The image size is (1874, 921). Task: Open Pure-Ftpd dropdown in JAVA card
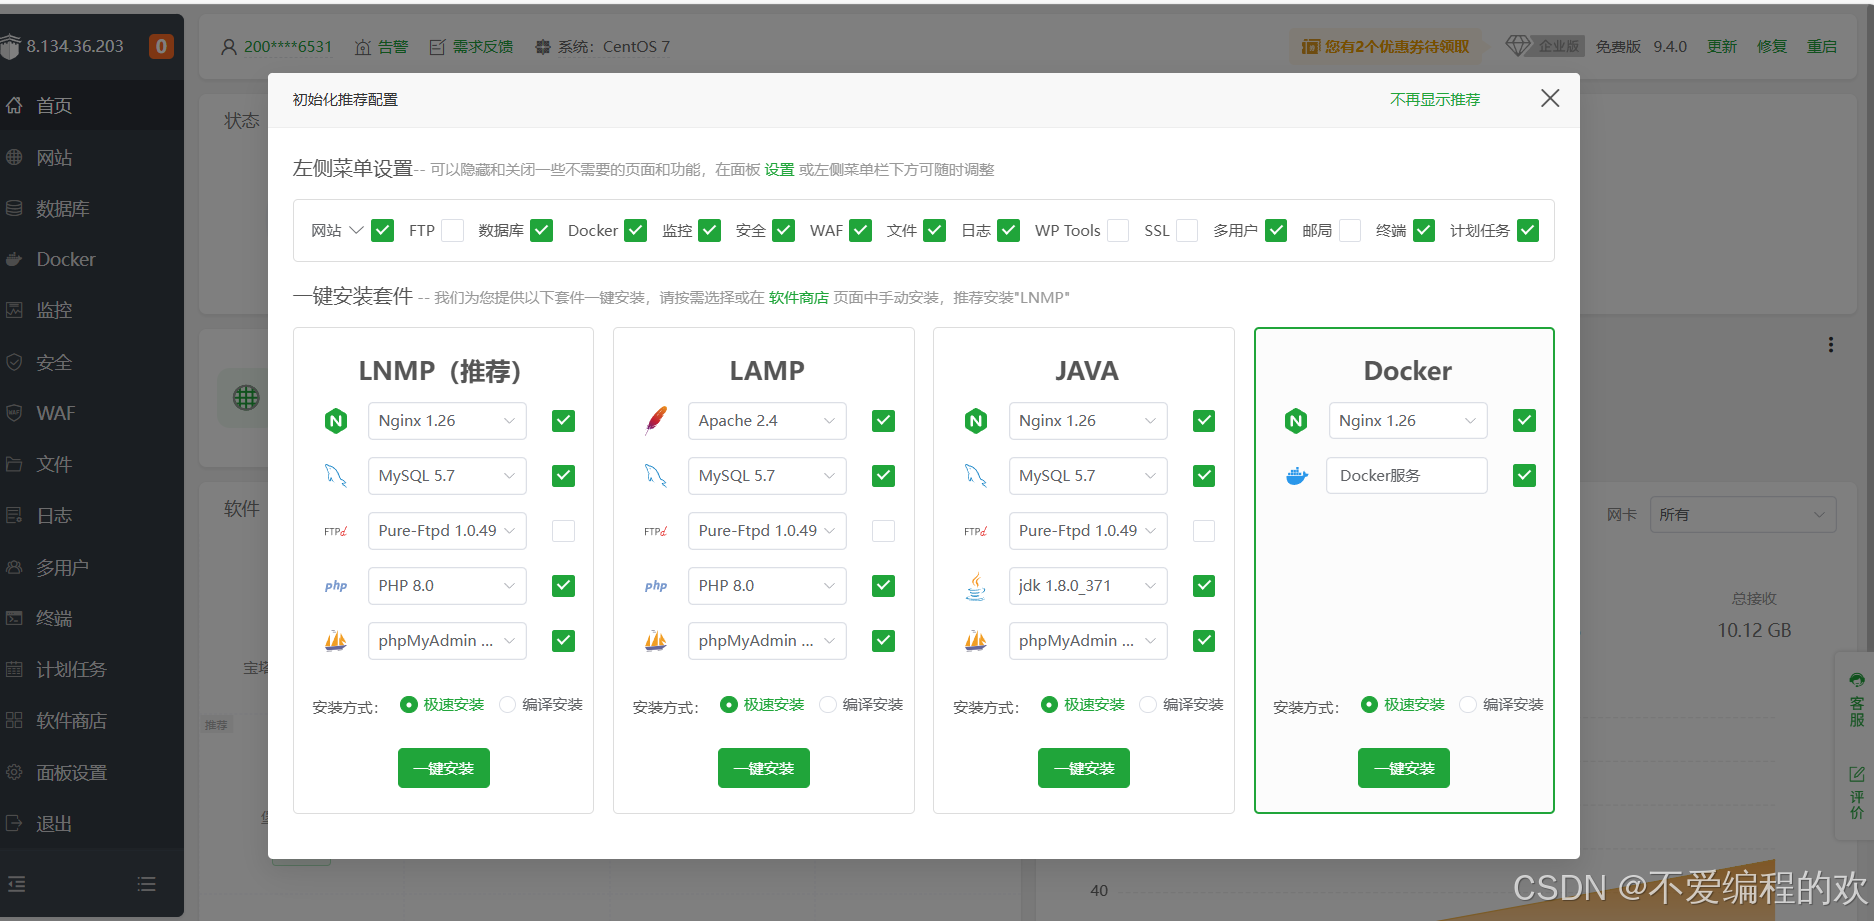(1088, 531)
